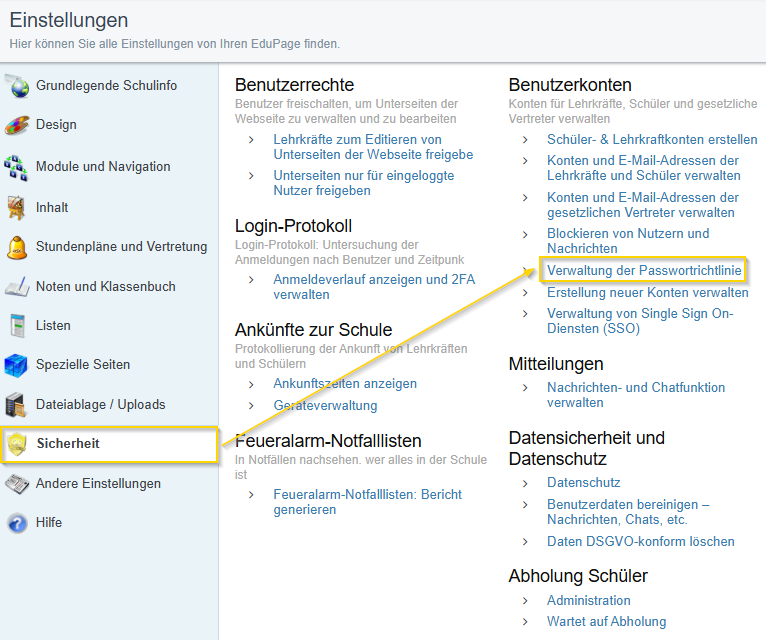This screenshot has width=766, height=640.
Task: Click the blue cube Spezielle Seiten icon
Action: point(16,365)
